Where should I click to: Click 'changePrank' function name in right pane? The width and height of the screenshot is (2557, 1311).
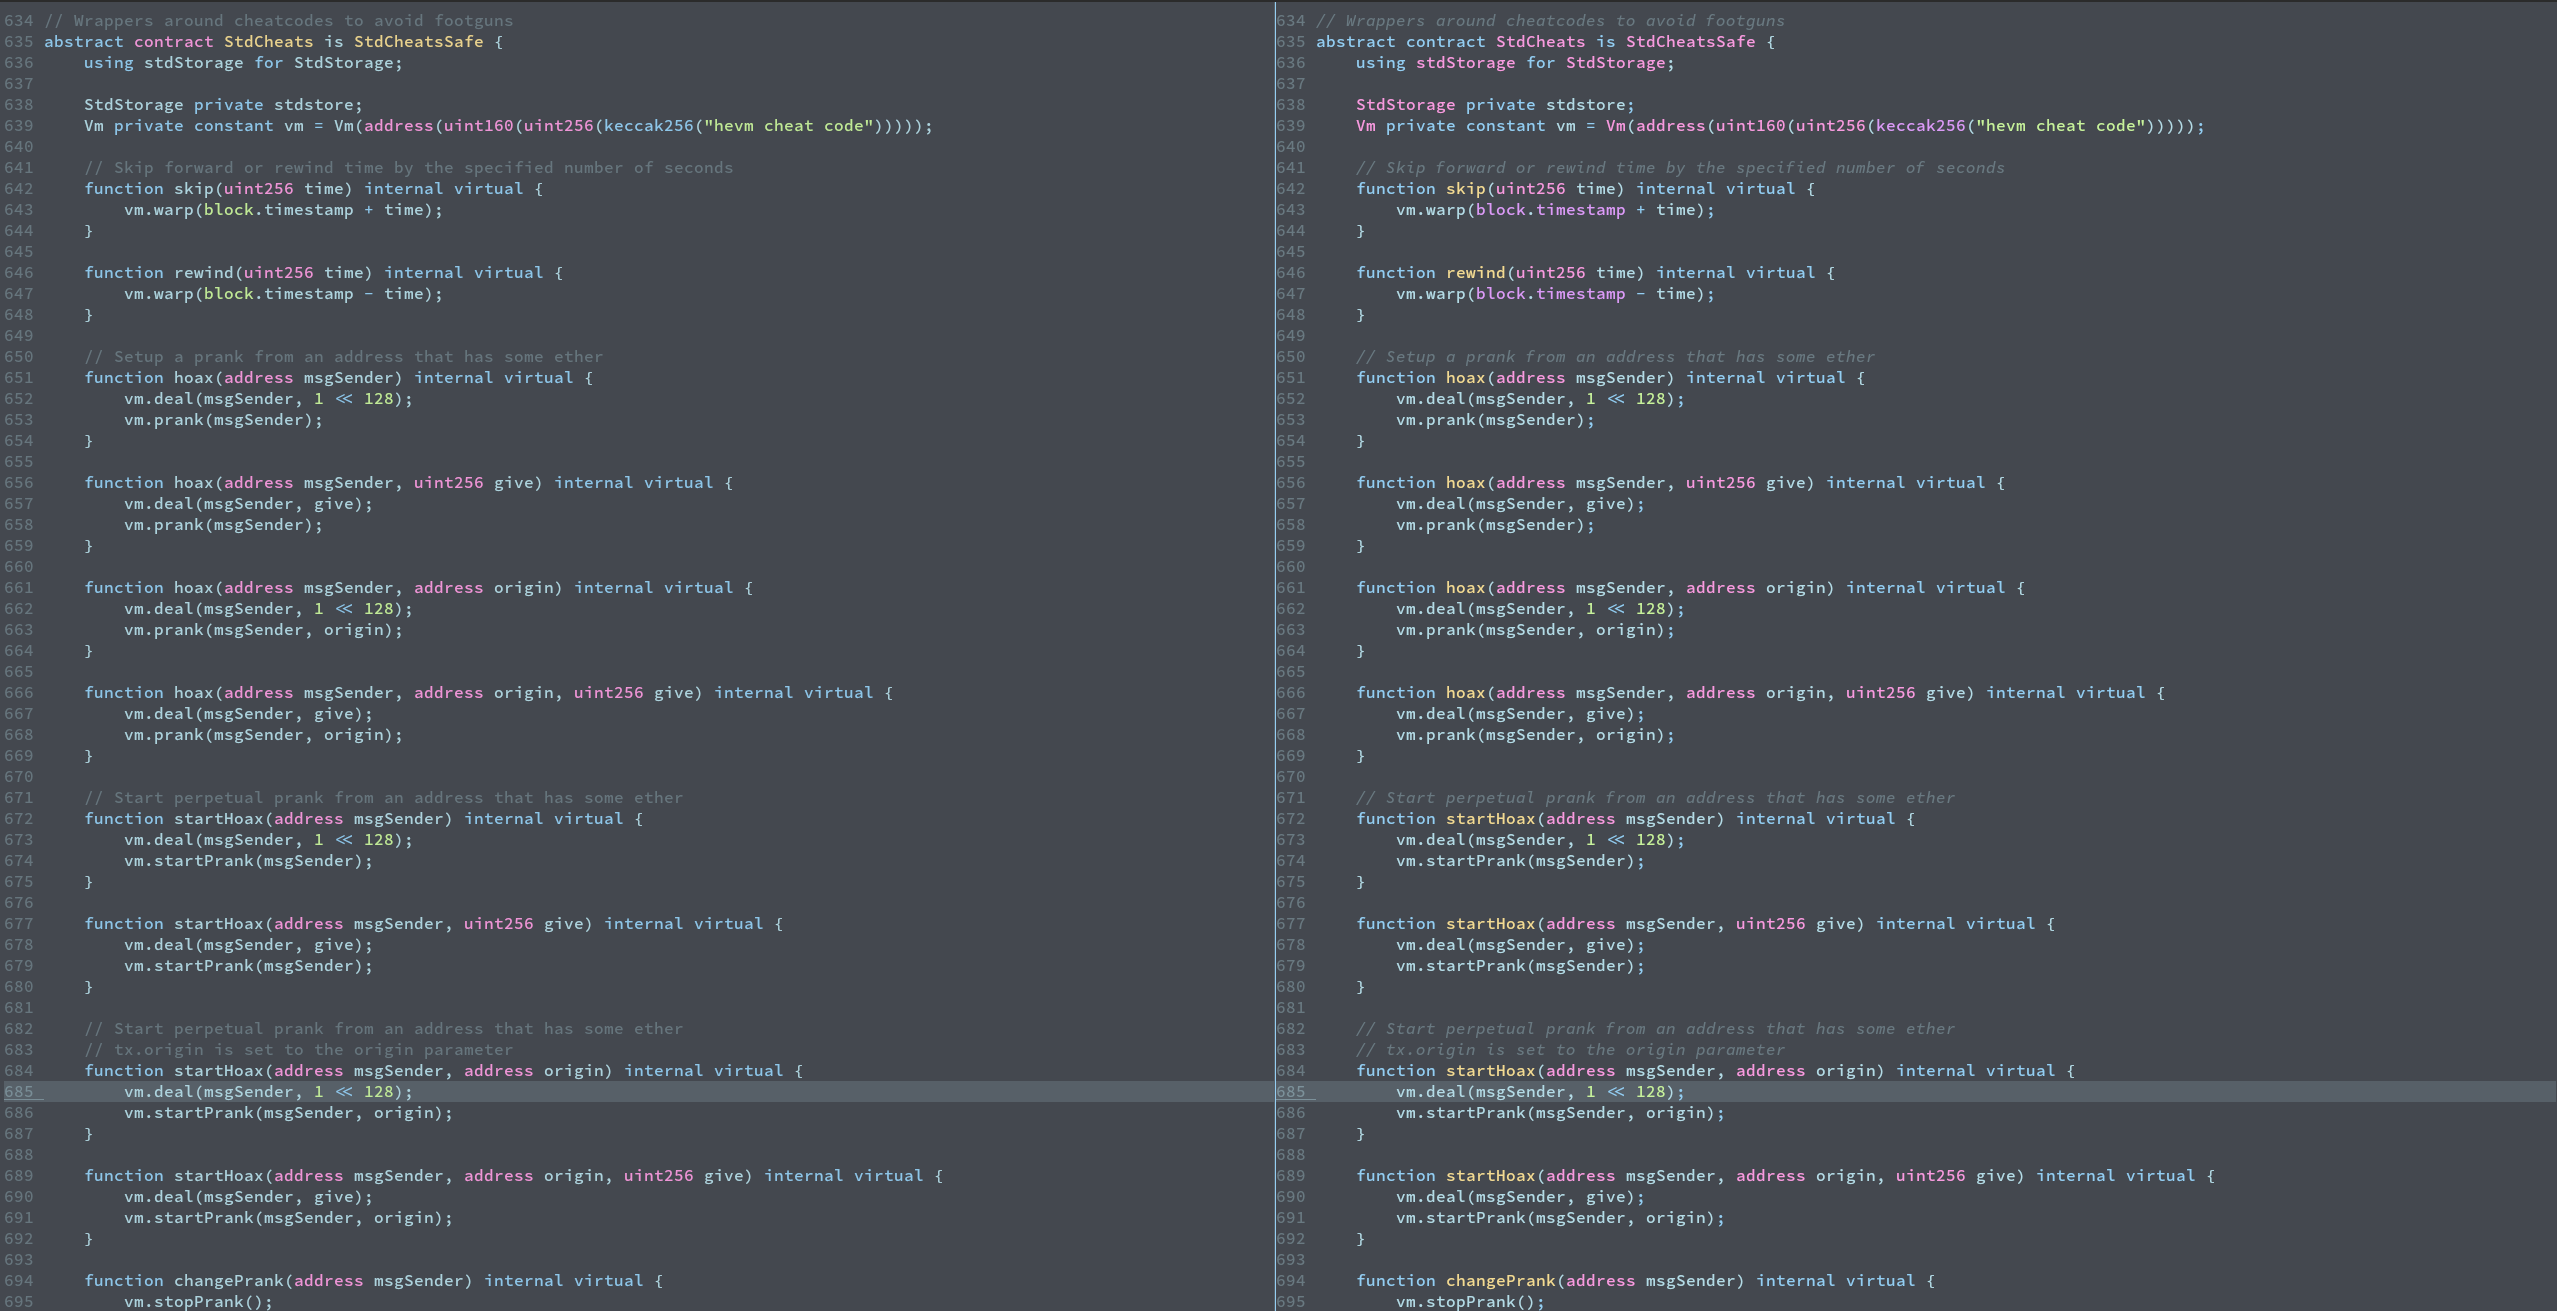point(1501,1281)
